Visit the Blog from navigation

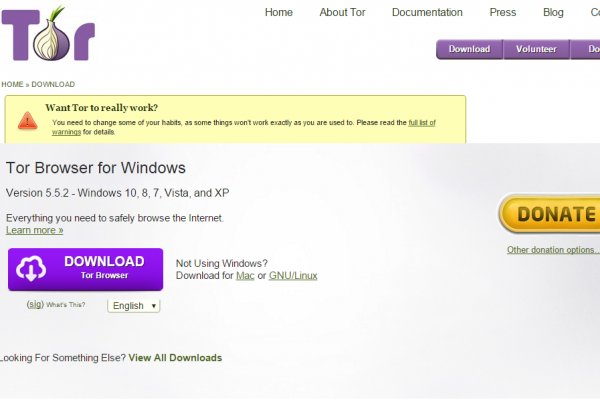click(x=553, y=13)
